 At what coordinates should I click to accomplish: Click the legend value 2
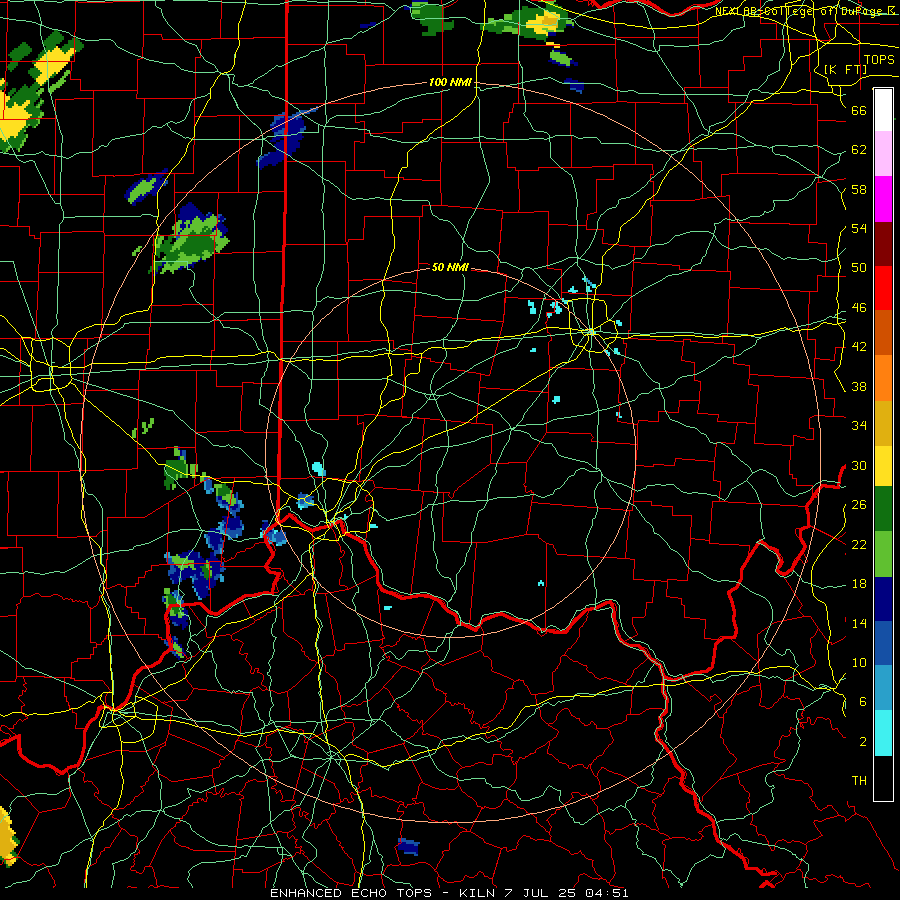863,741
